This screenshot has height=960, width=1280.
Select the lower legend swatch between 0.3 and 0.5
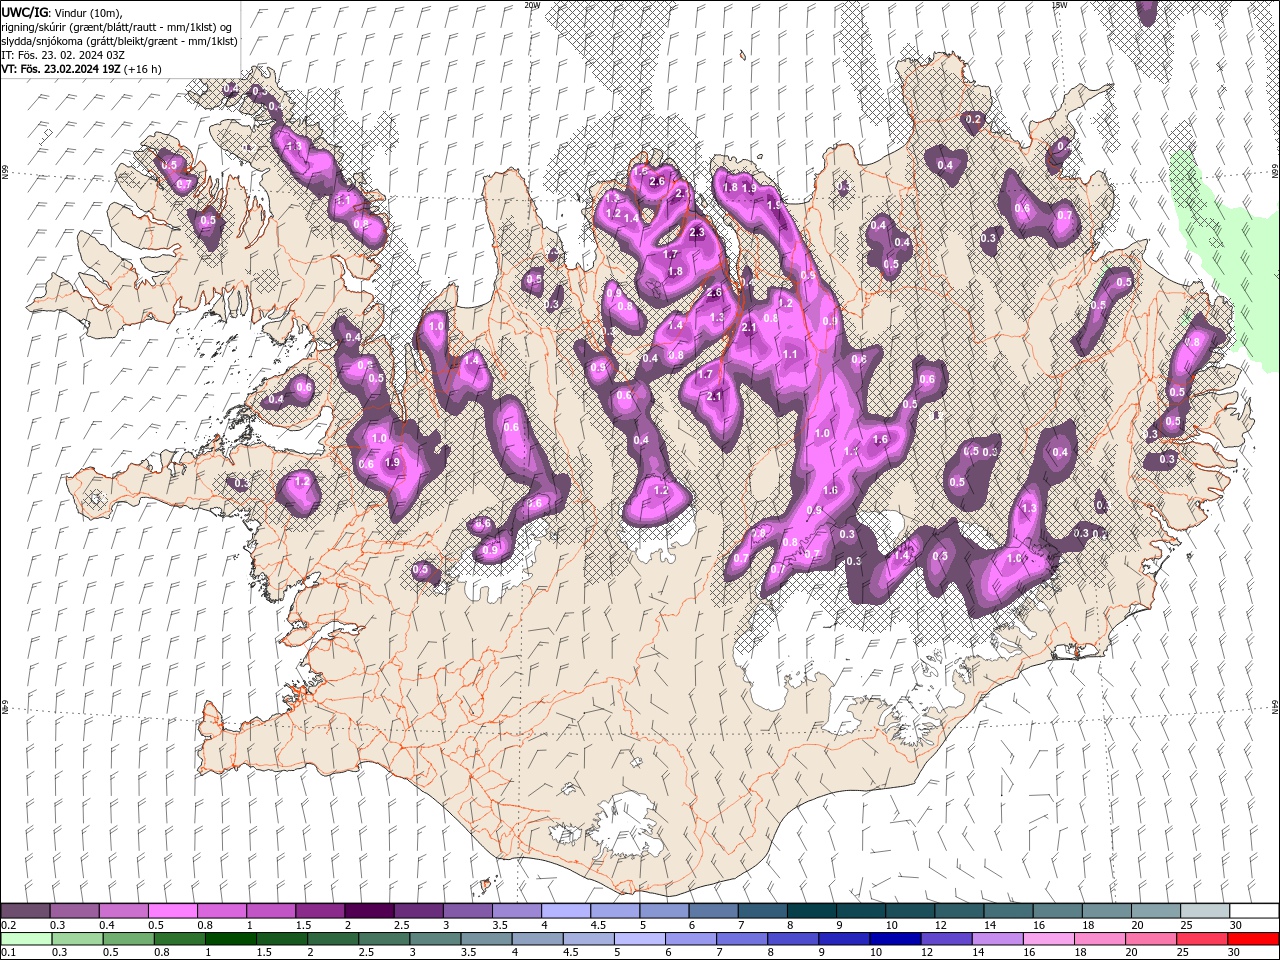[x=77, y=939]
